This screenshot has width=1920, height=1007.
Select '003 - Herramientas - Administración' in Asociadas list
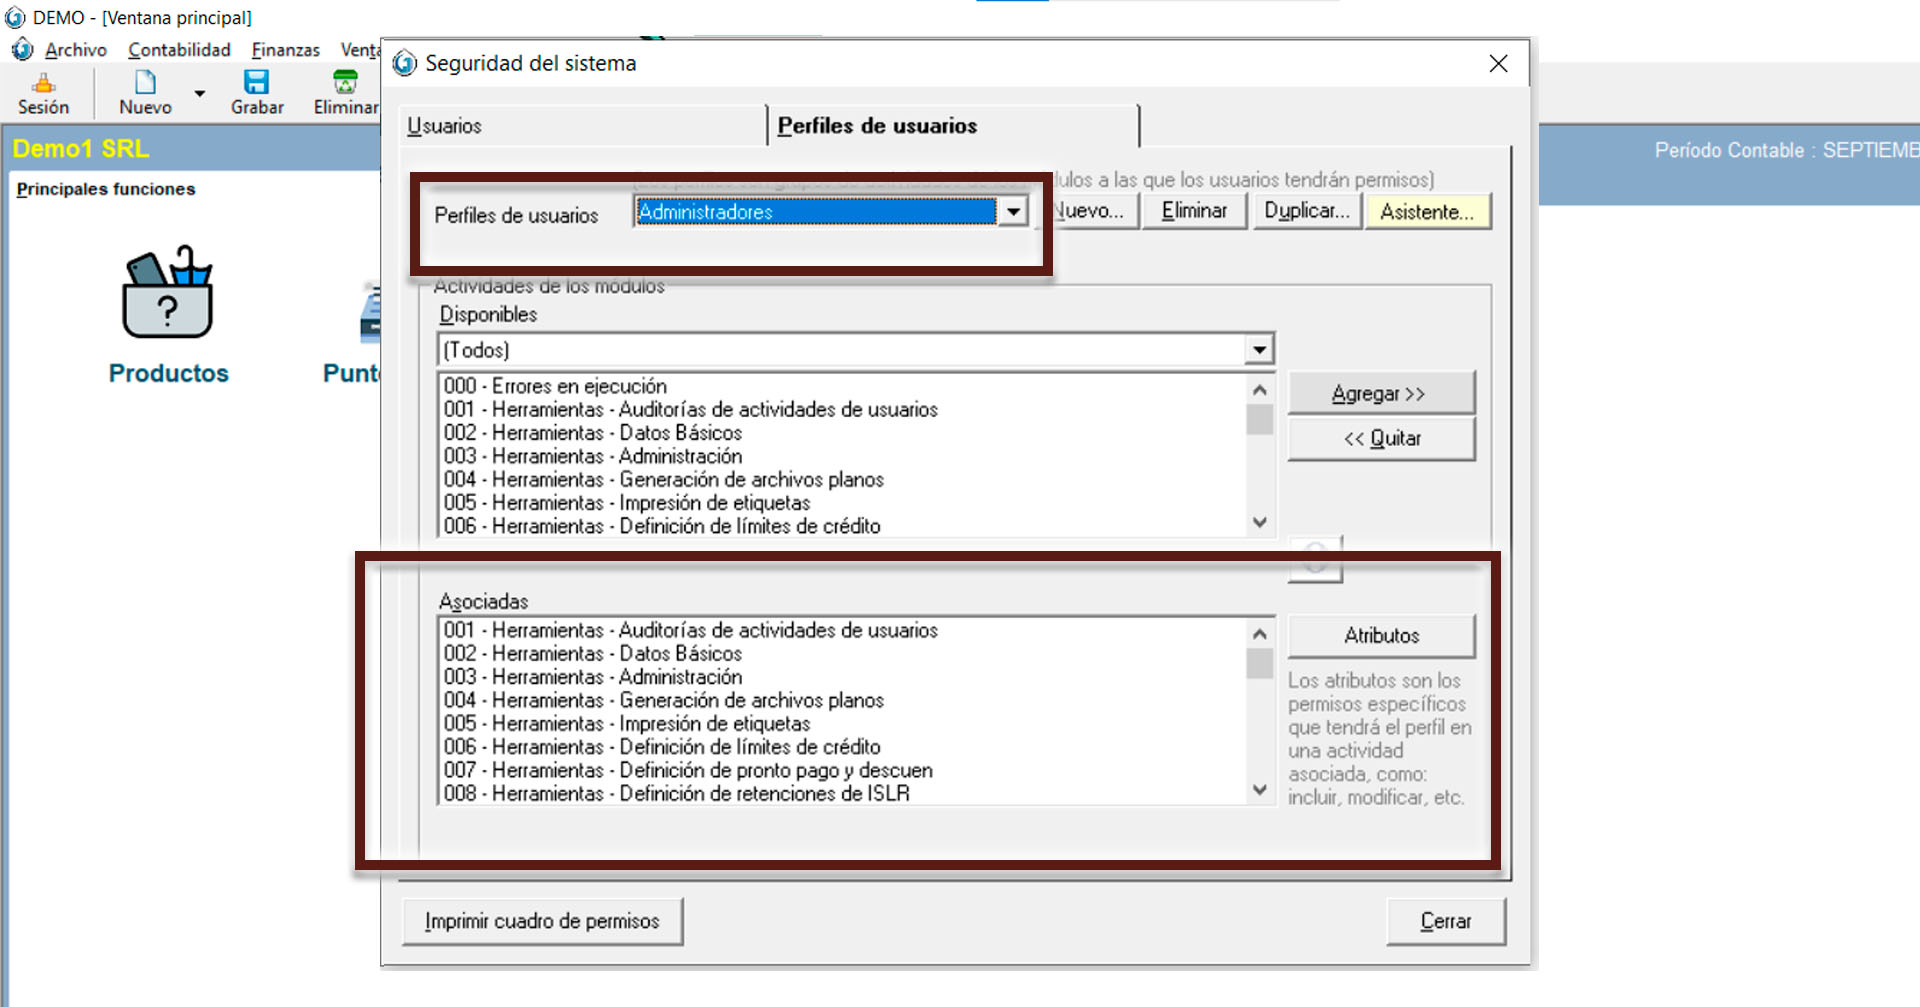click(593, 677)
